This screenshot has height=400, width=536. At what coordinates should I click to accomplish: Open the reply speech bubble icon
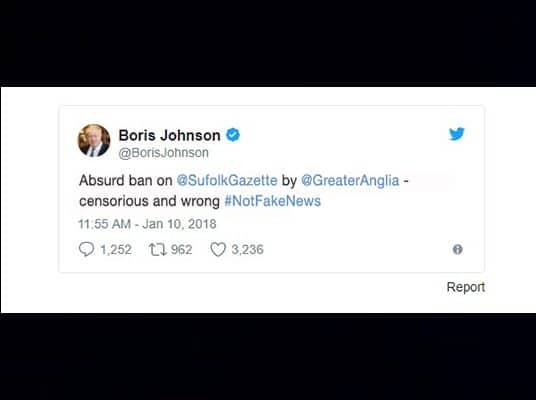point(86,249)
